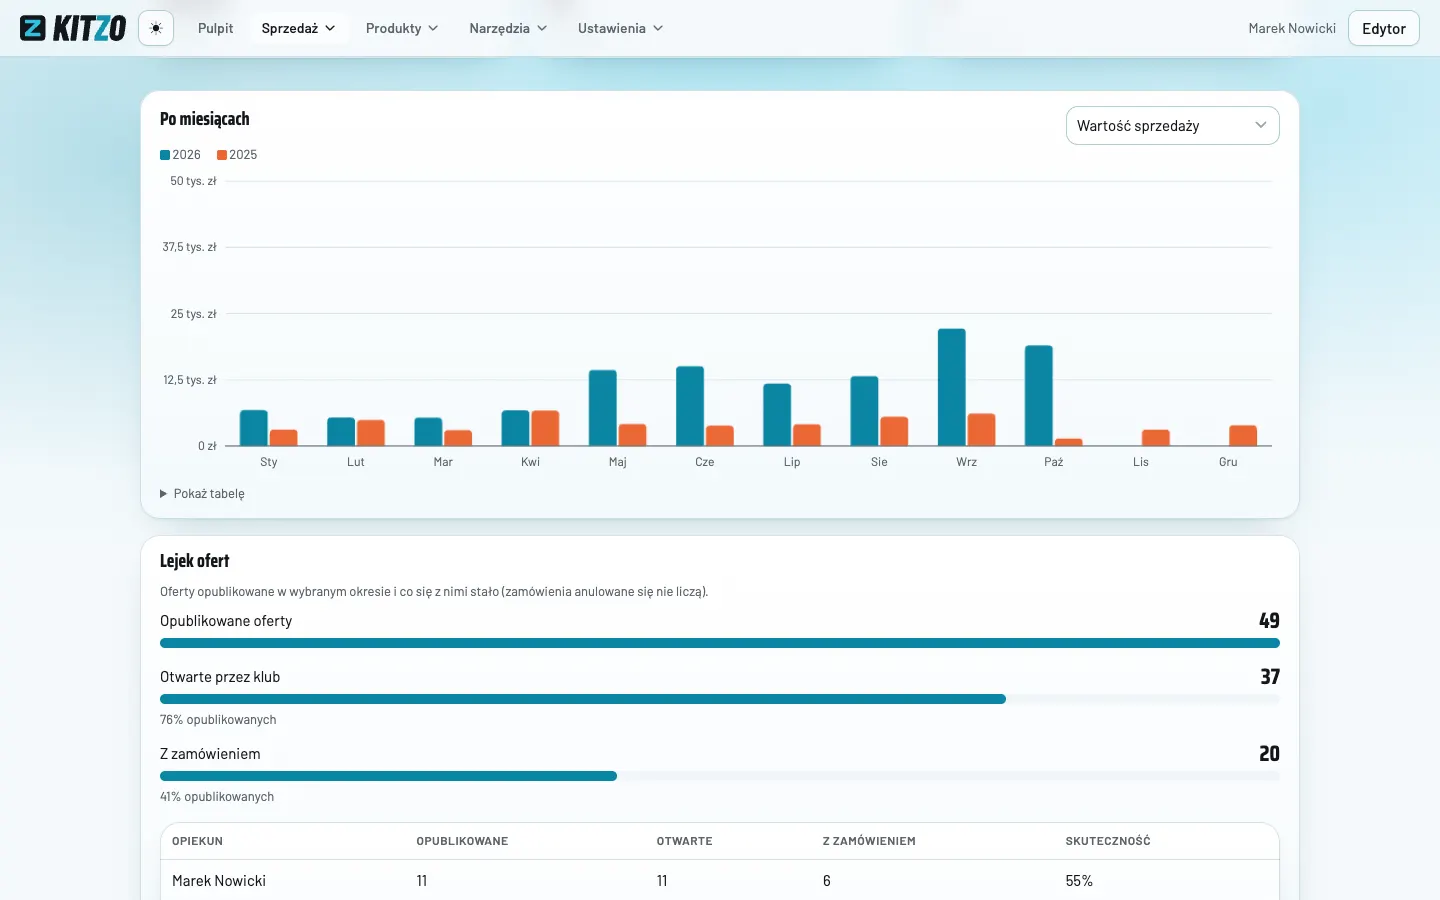Click the funnel value 49
The image size is (1440, 900).
click(x=1269, y=621)
